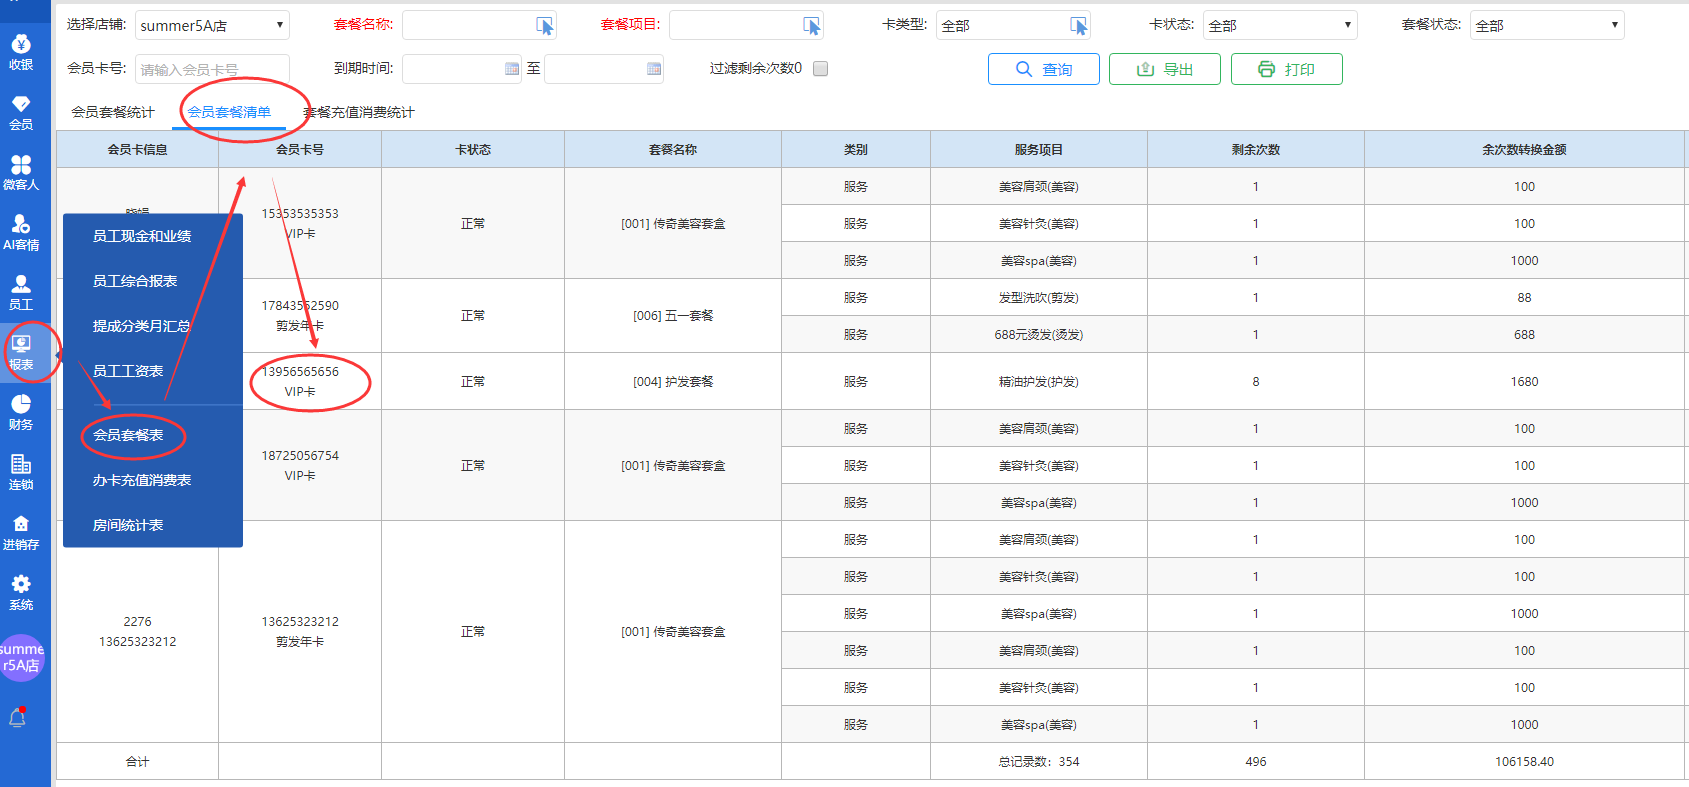Viewport: 1689px width, 787px height.
Task: Click the 套餐名称 column header
Action: pyautogui.click(x=673, y=150)
